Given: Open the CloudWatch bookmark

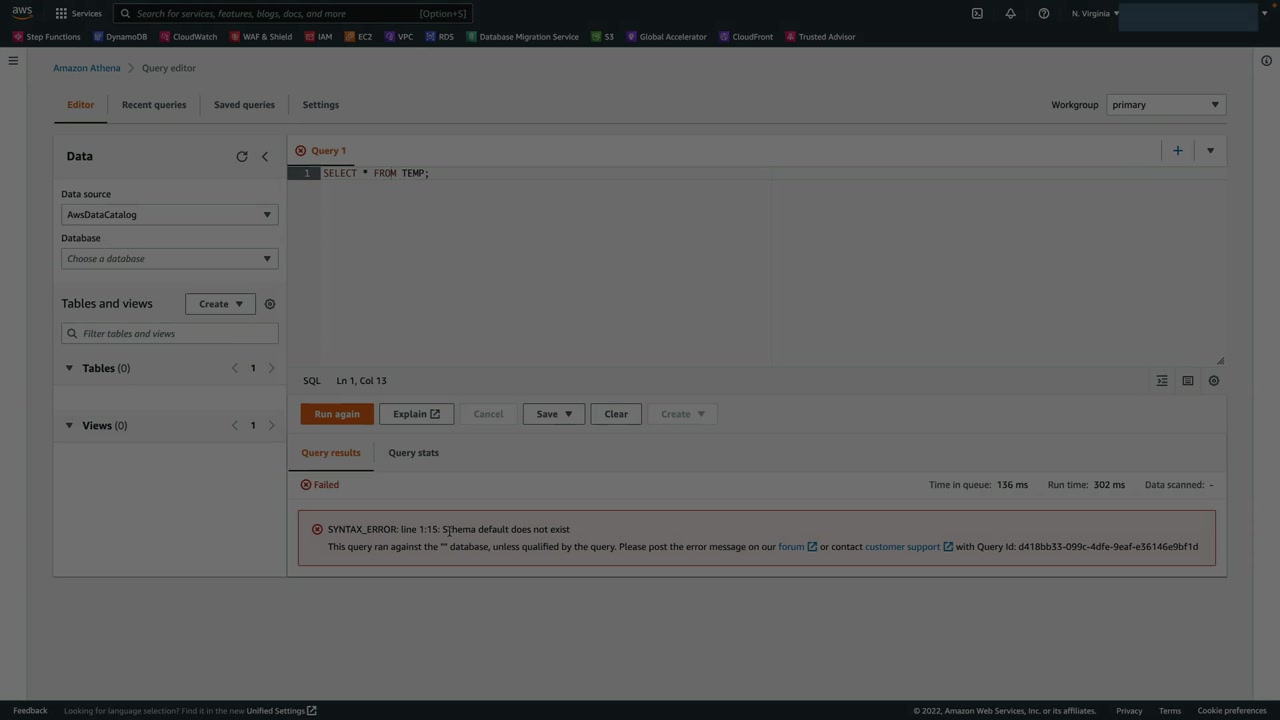Looking at the screenshot, I should (188, 37).
